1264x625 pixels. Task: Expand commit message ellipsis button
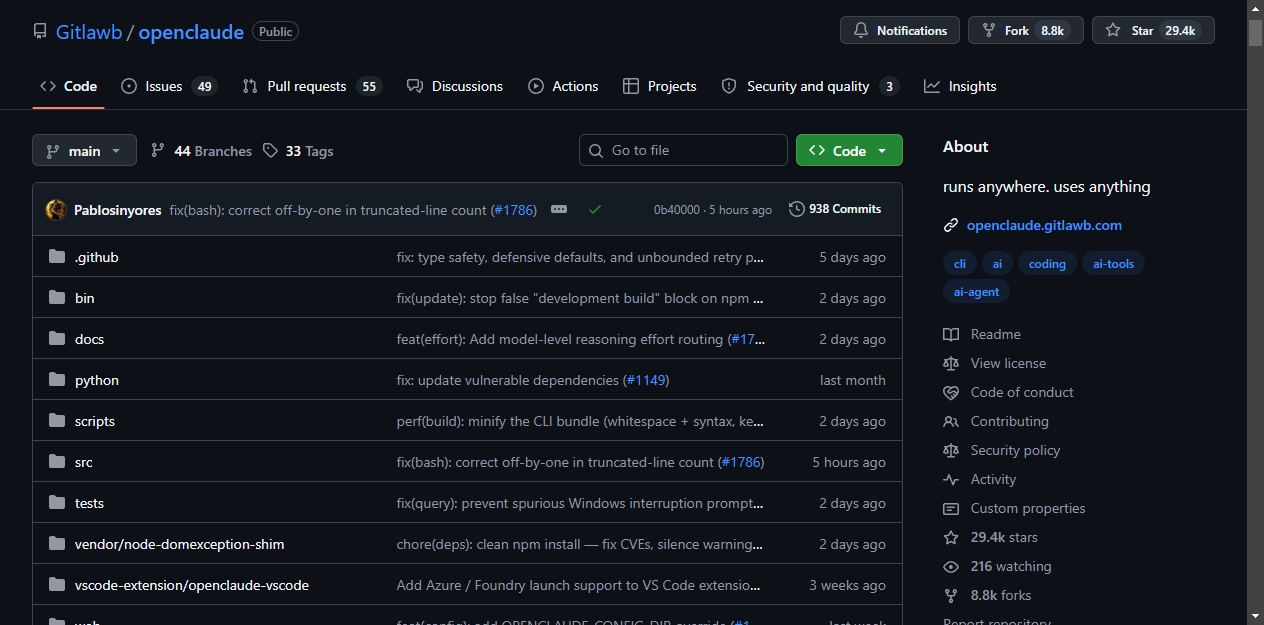[559, 209]
